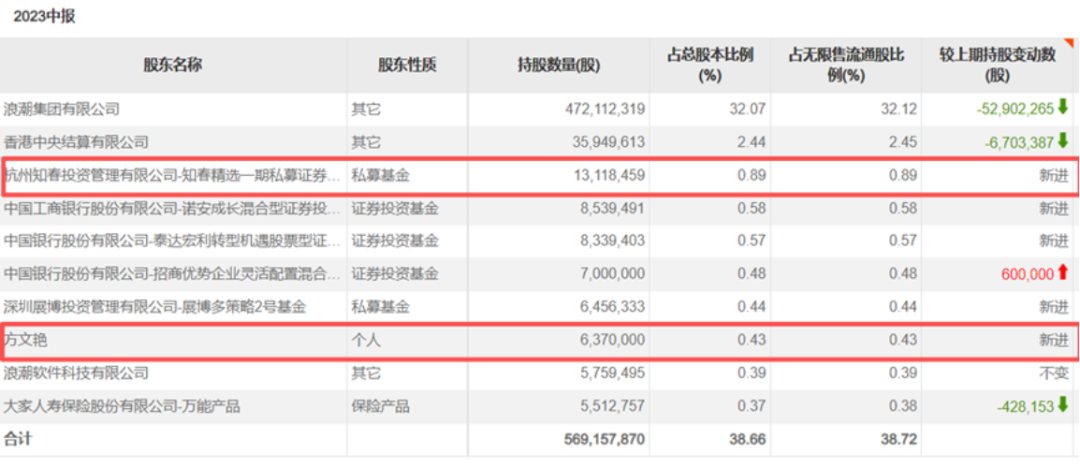Select shareholder 深圳展博投资管理有限公司 name

point(155,307)
